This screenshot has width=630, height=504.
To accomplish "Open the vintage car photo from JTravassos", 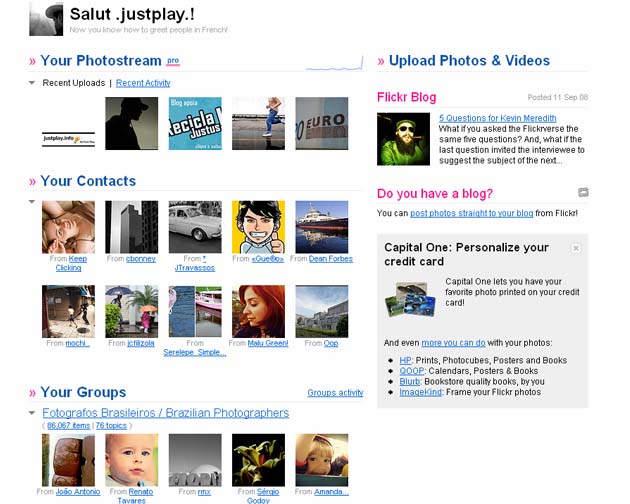I will pyautogui.click(x=195, y=227).
